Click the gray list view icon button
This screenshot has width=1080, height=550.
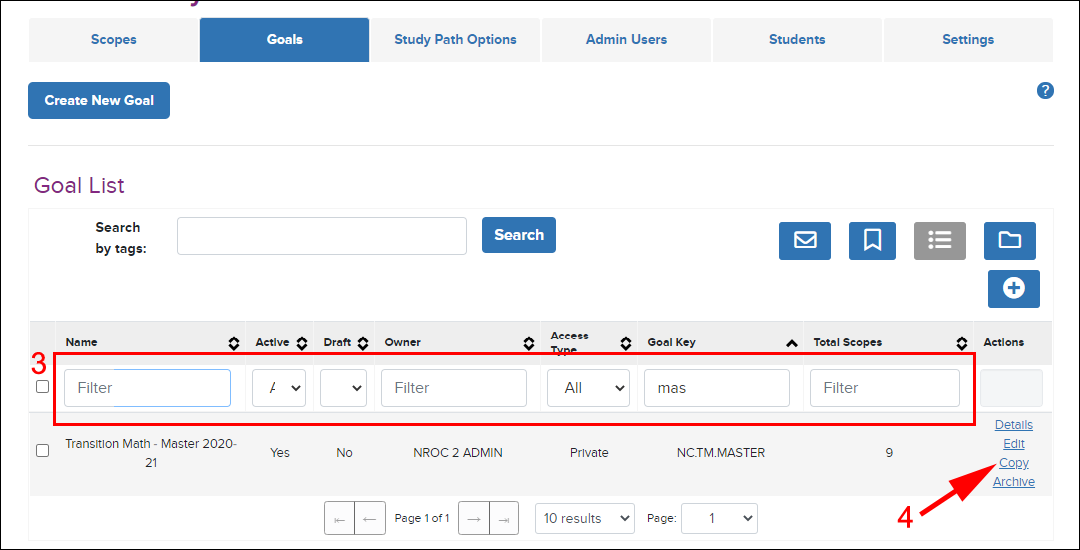939,241
